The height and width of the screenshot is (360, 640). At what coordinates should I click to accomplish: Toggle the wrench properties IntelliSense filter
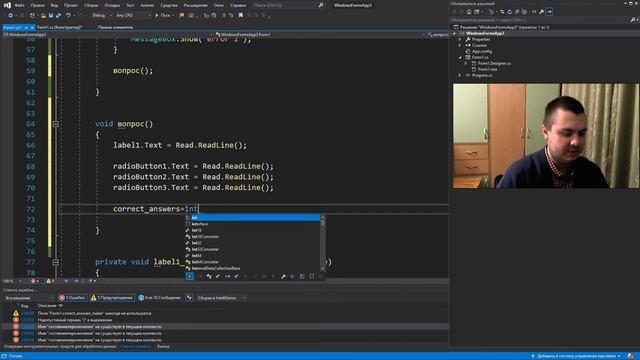coord(283,276)
